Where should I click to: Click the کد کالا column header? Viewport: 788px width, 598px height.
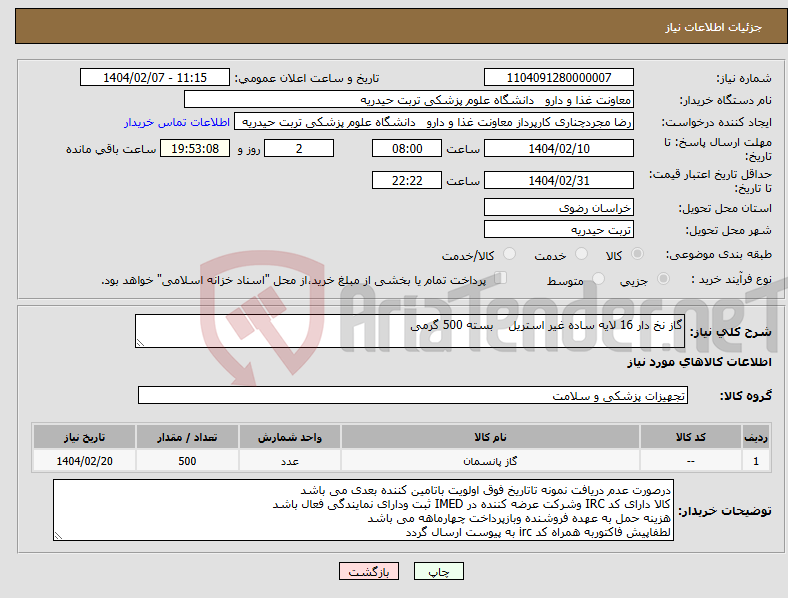tap(691, 437)
